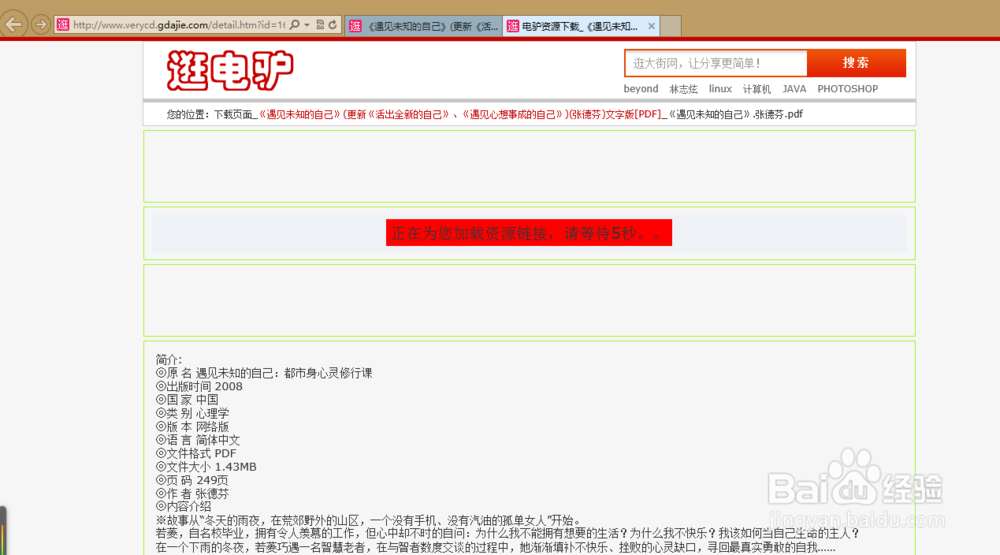The height and width of the screenshot is (555, 1000).
Task: Click the 页码 249页 line
Action: (x=192, y=480)
